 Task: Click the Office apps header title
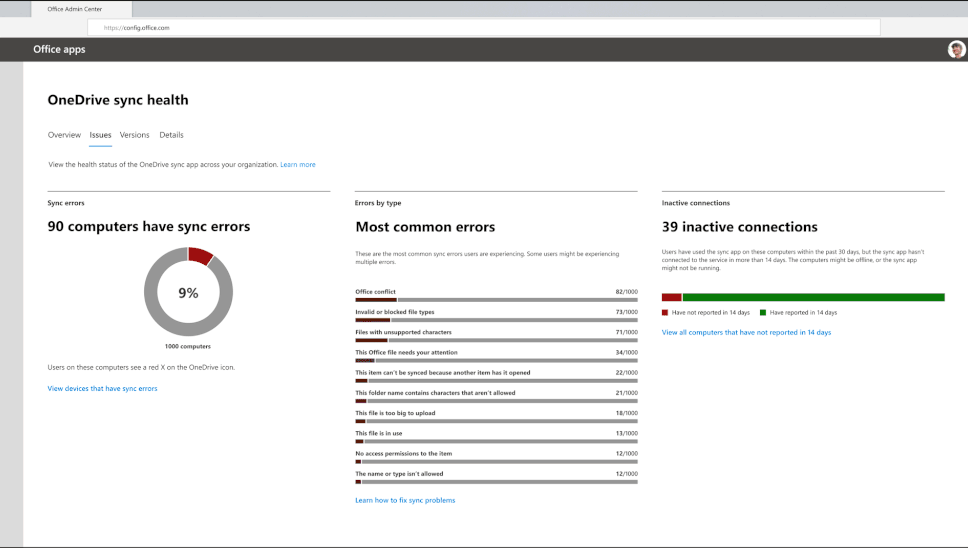[x=59, y=50]
